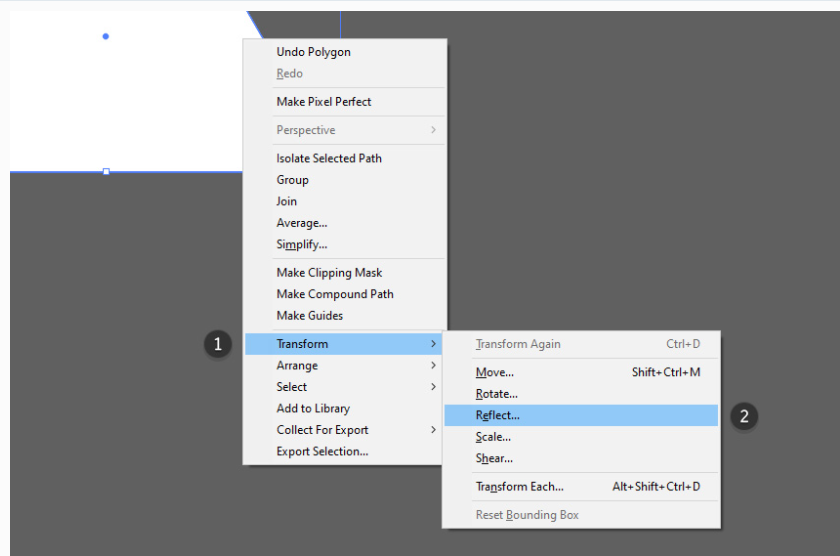The height and width of the screenshot is (556, 840).
Task: Open the Average... dialog
Action: (302, 223)
